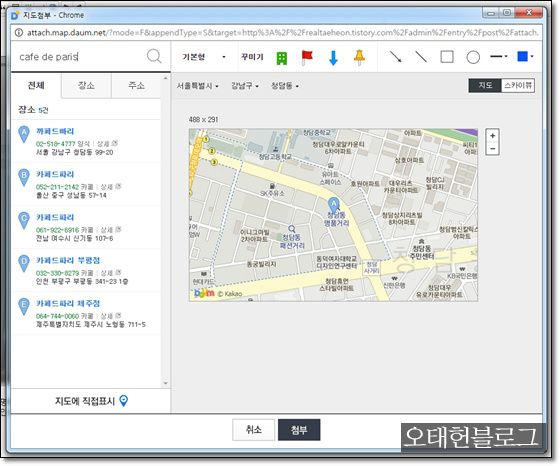560x466 pixels.
Task: Select the red flag marker icon
Action: [x=307, y=57]
